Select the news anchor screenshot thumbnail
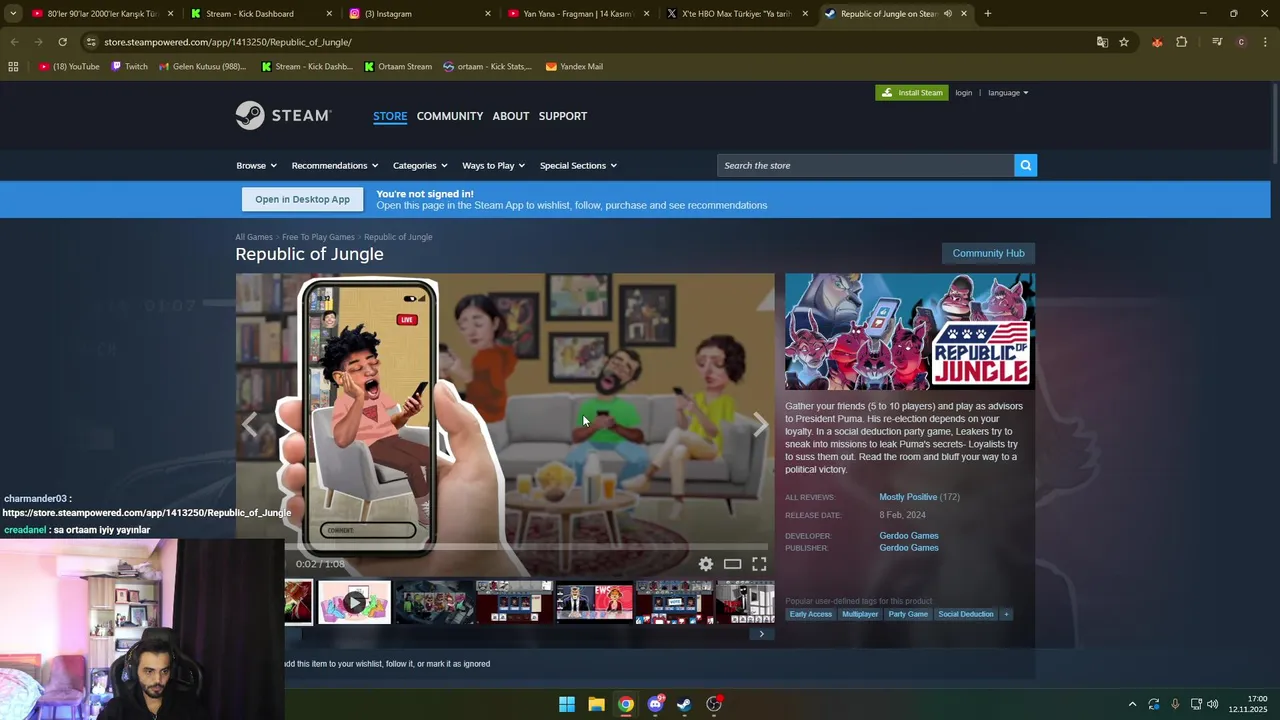The width and height of the screenshot is (1280, 720). 594,603
